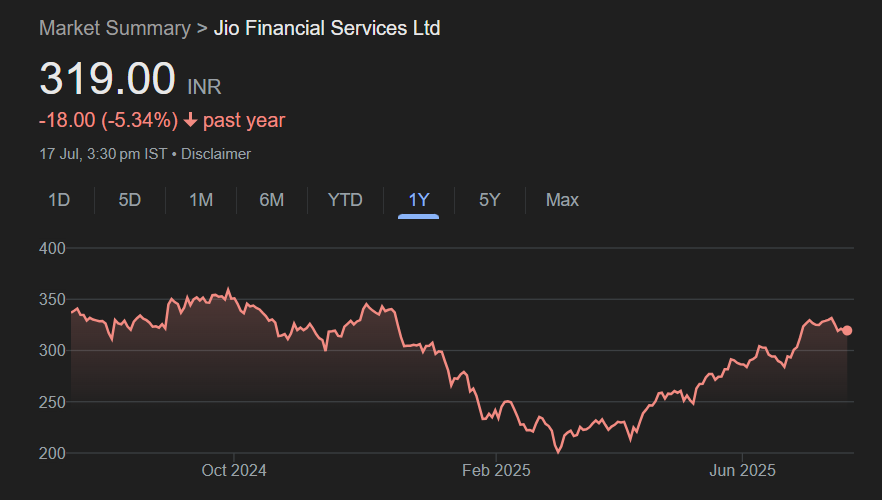This screenshot has width=882, height=500.
Task: Click the Feb 2025 axis label
Action: [497, 470]
